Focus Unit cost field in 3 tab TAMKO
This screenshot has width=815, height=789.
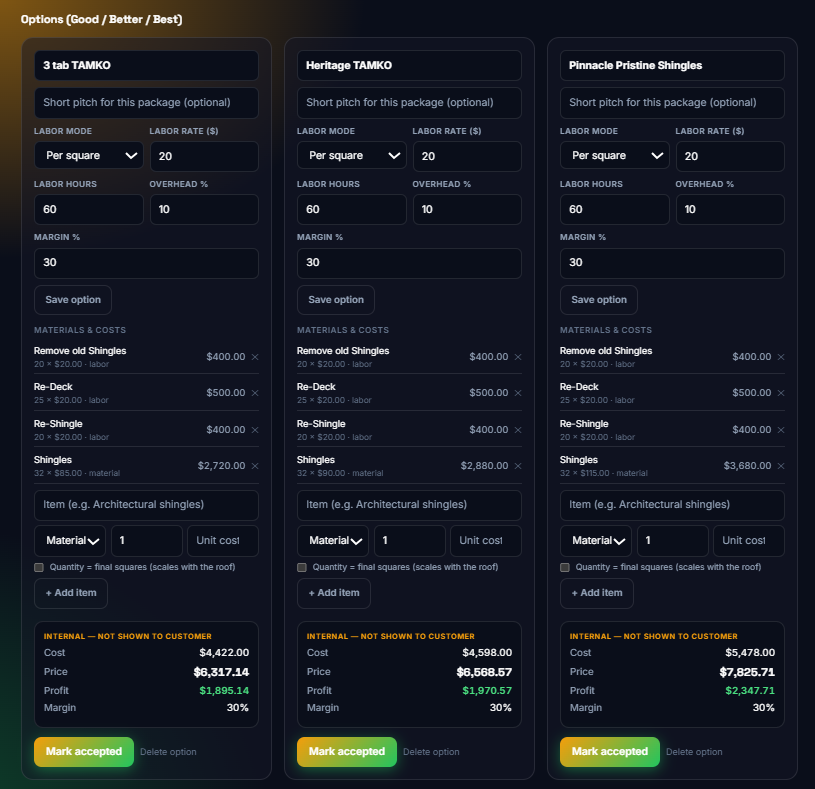[223, 541]
